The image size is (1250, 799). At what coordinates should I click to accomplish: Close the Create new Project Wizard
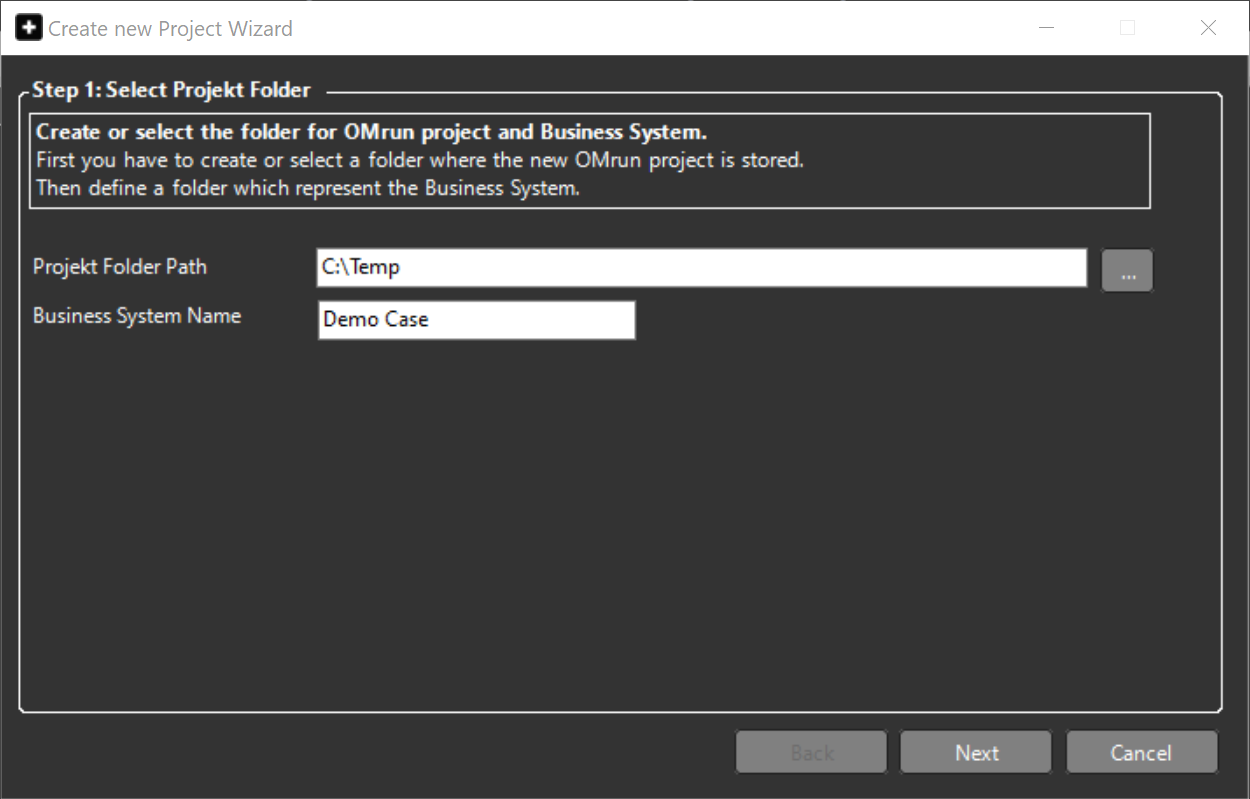coord(1208,27)
